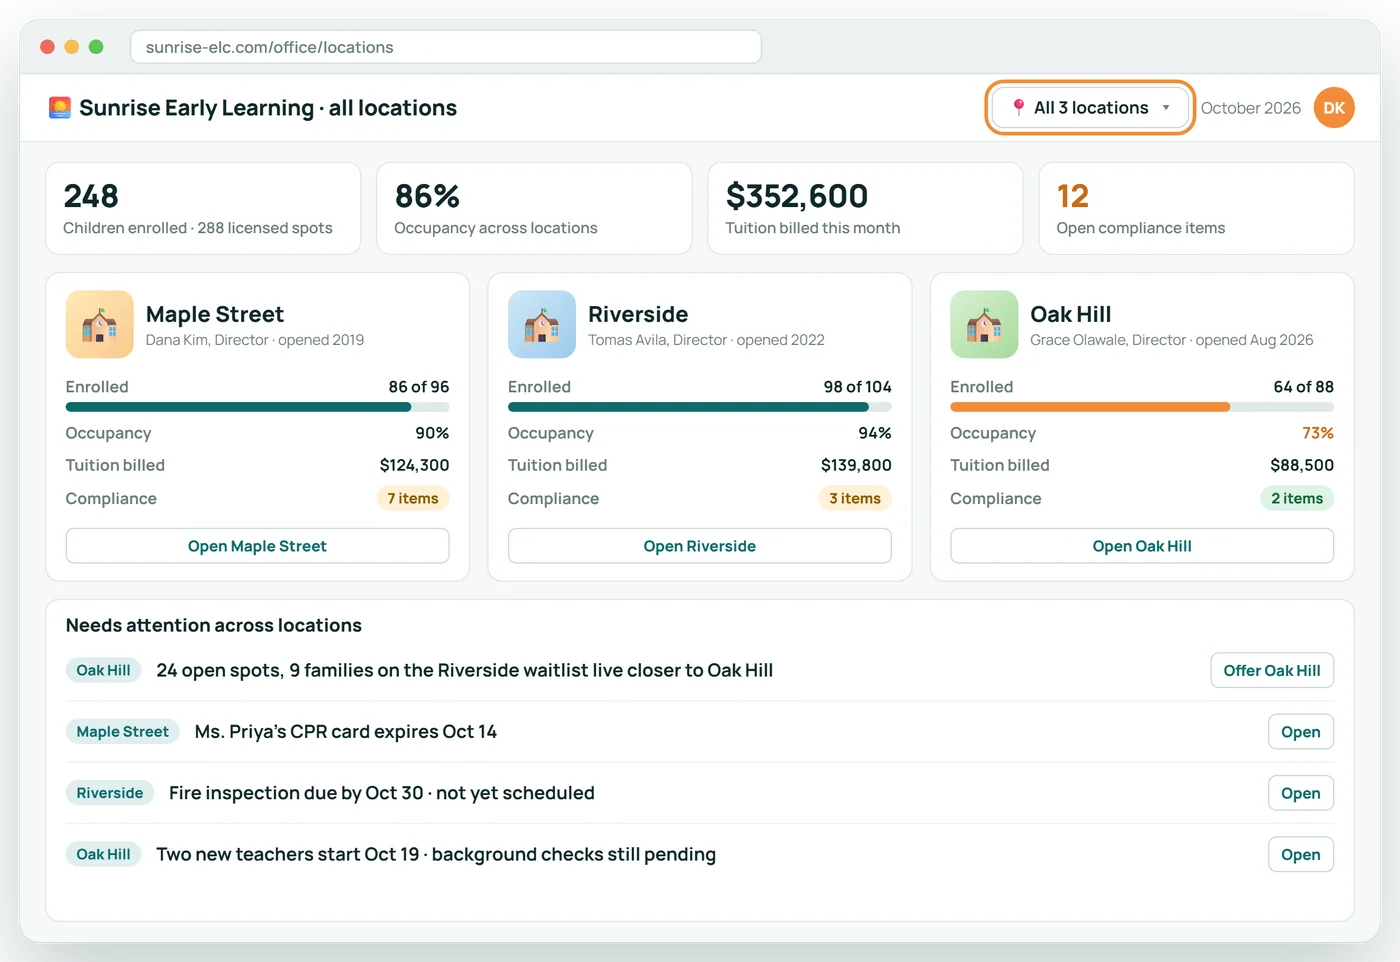Click the Open Maple Street button
1400x962 pixels.
pos(257,546)
